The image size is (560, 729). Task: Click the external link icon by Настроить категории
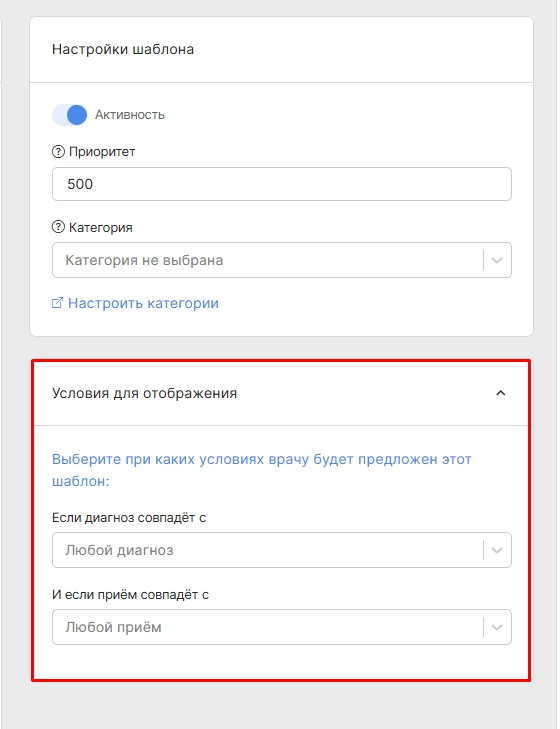point(57,303)
